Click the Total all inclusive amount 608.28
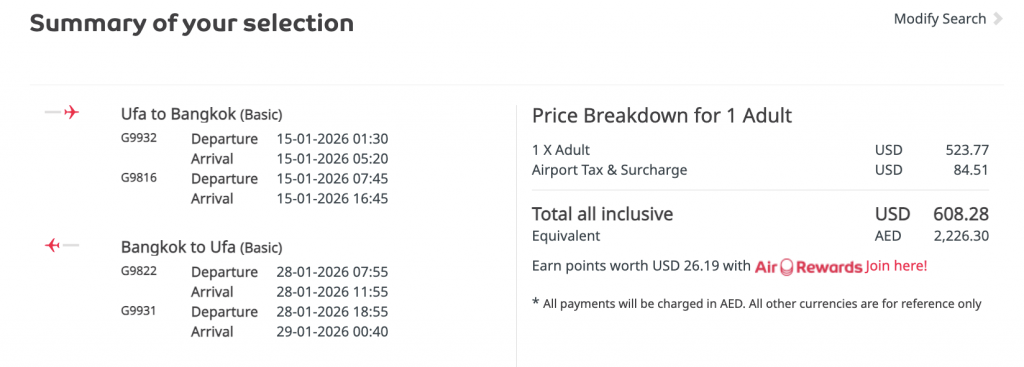Image resolution: width=1024 pixels, height=367 pixels. [x=961, y=214]
